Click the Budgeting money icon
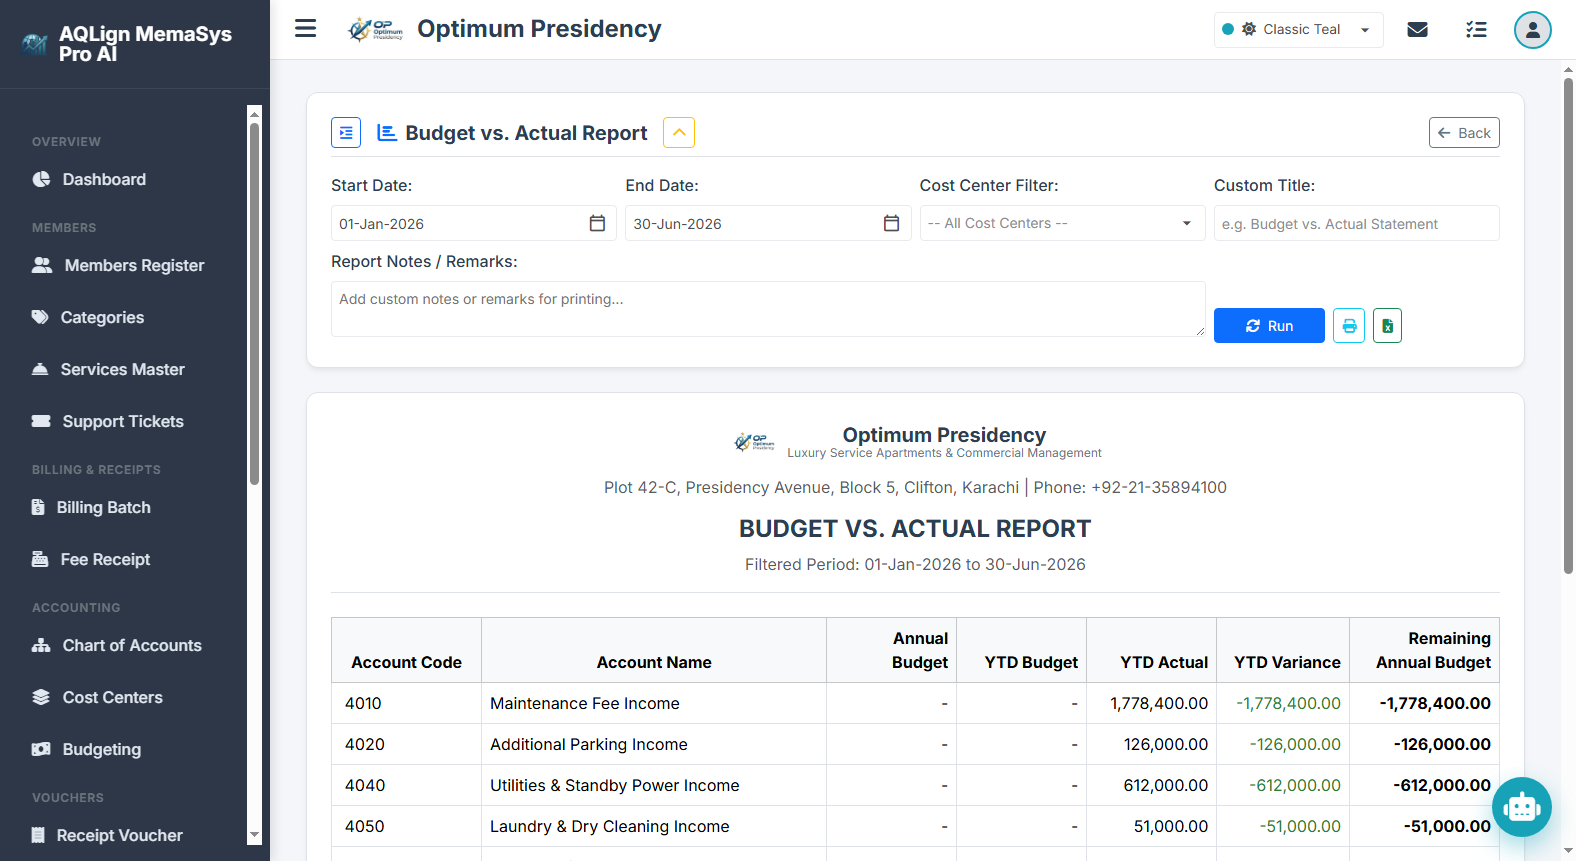Screen dimensions: 1576x861 [41, 749]
